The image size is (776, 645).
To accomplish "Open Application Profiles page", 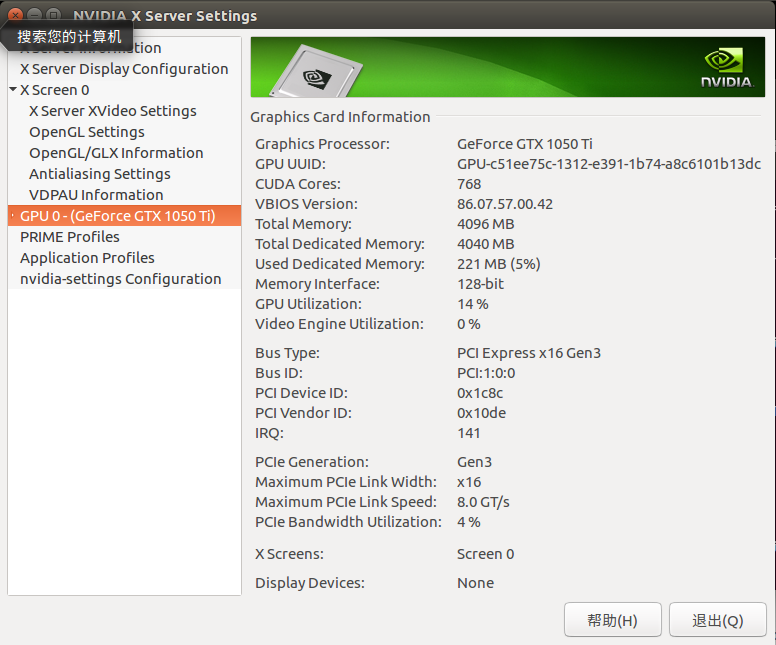I will tap(87, 258).
